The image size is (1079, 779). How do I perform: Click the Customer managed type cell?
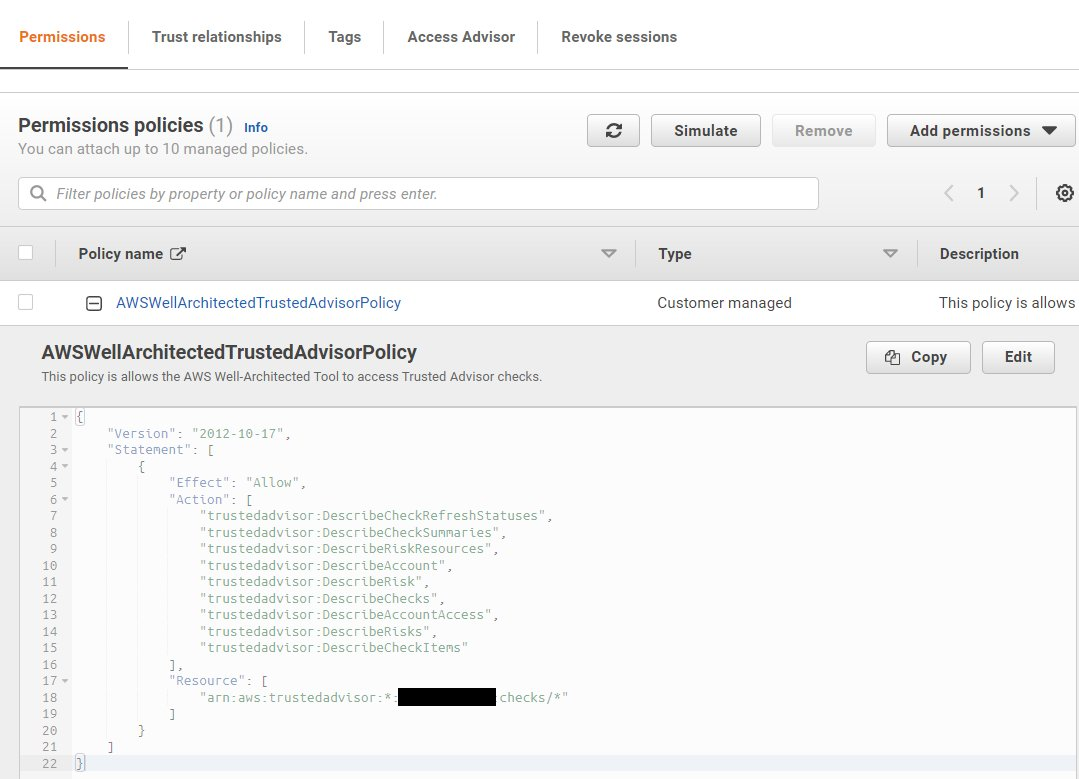pyautogui.click(x=724, y=303)
